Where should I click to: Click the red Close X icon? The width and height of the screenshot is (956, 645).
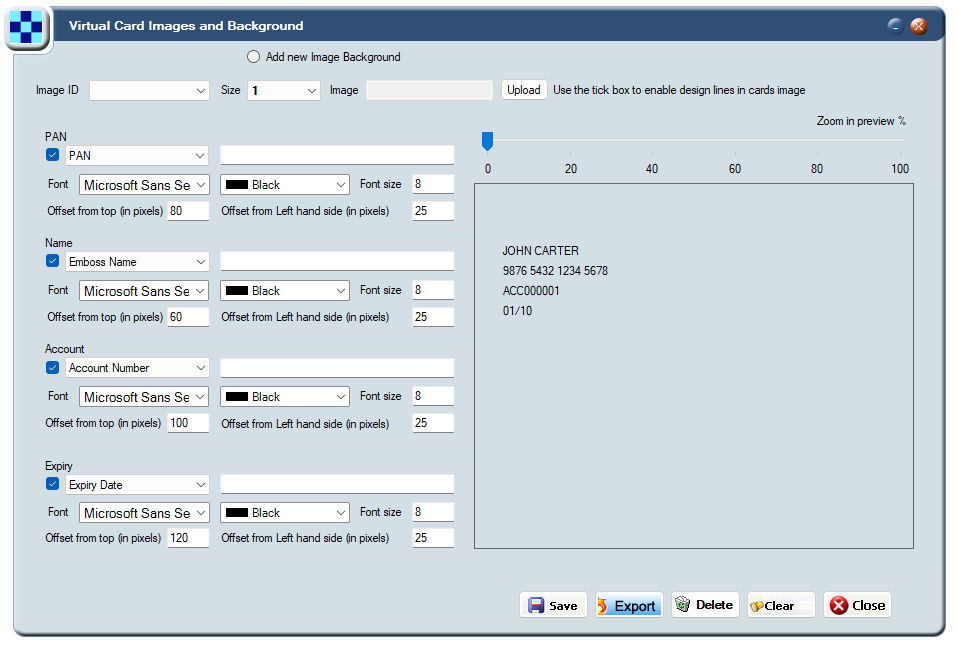click(839, 605)
